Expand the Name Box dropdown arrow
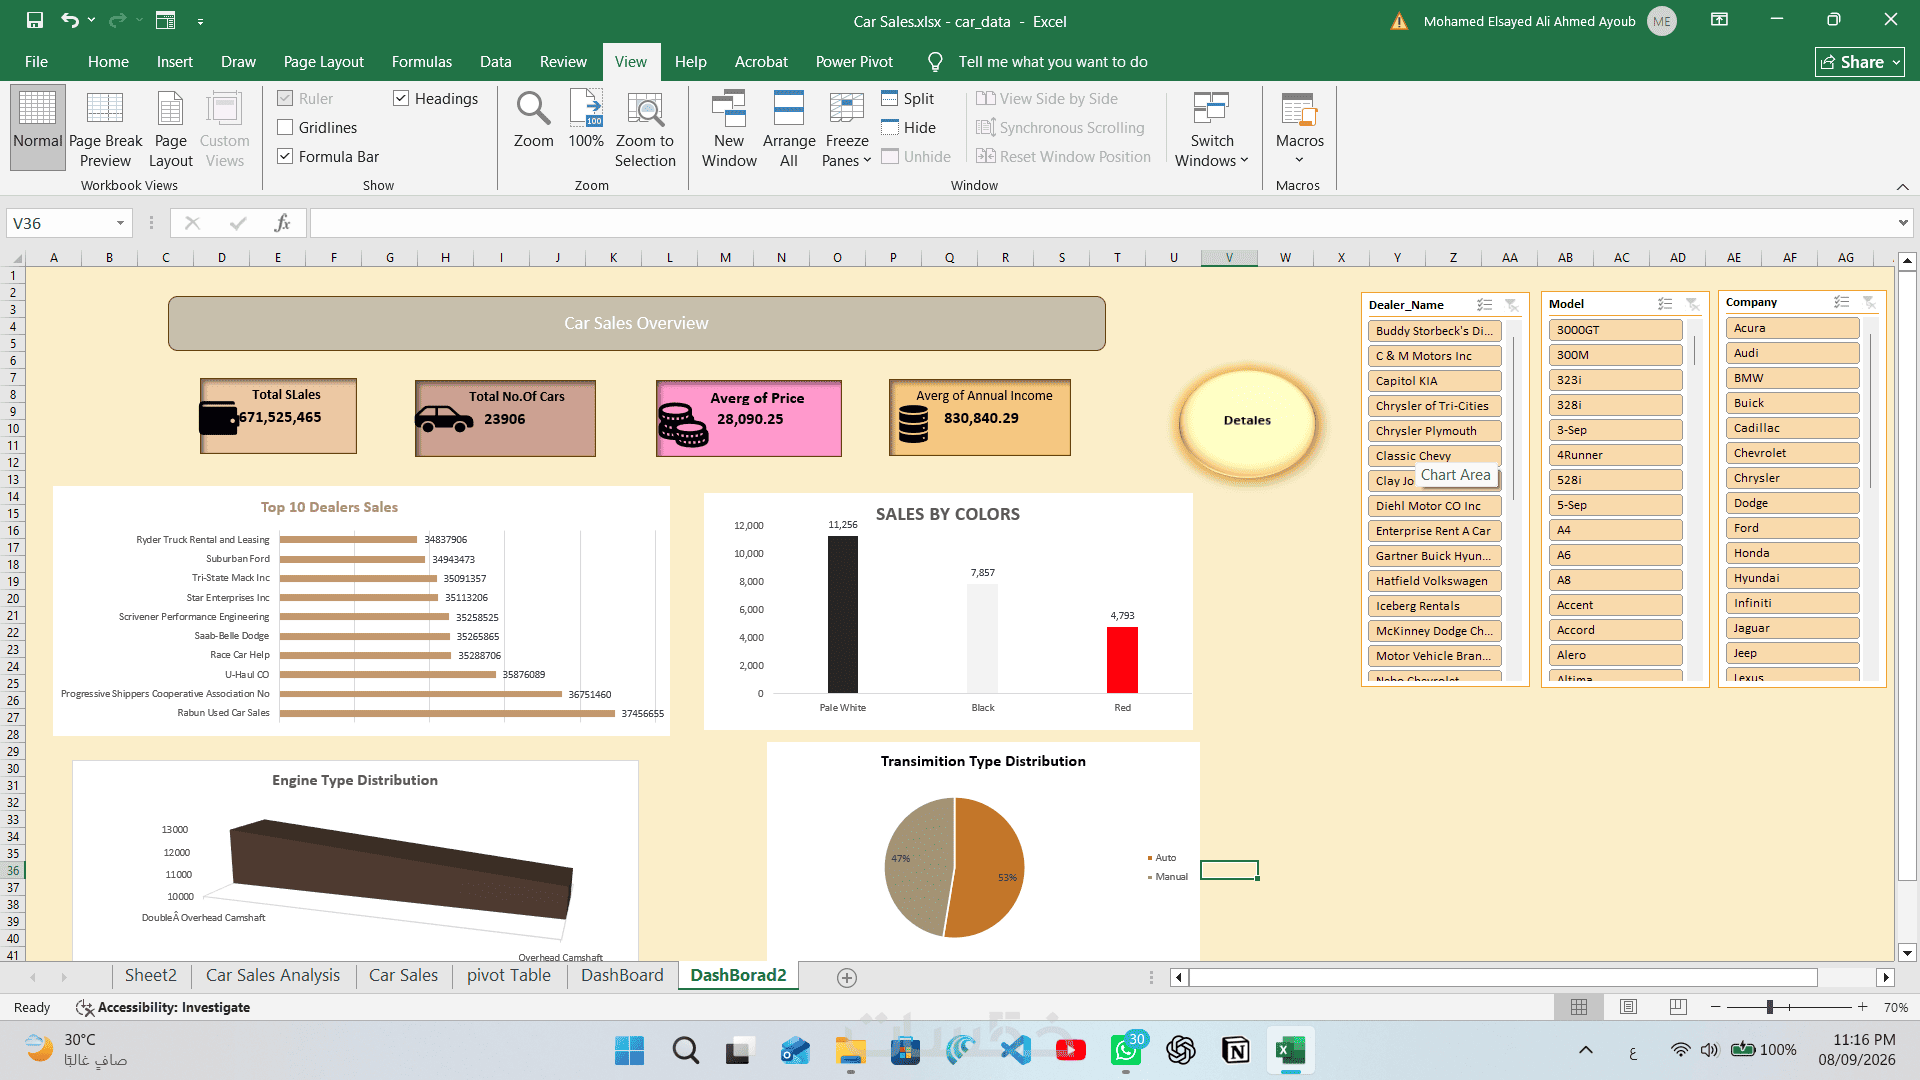This screenshot has width=1920, height=1080. [x=120, y=223]
